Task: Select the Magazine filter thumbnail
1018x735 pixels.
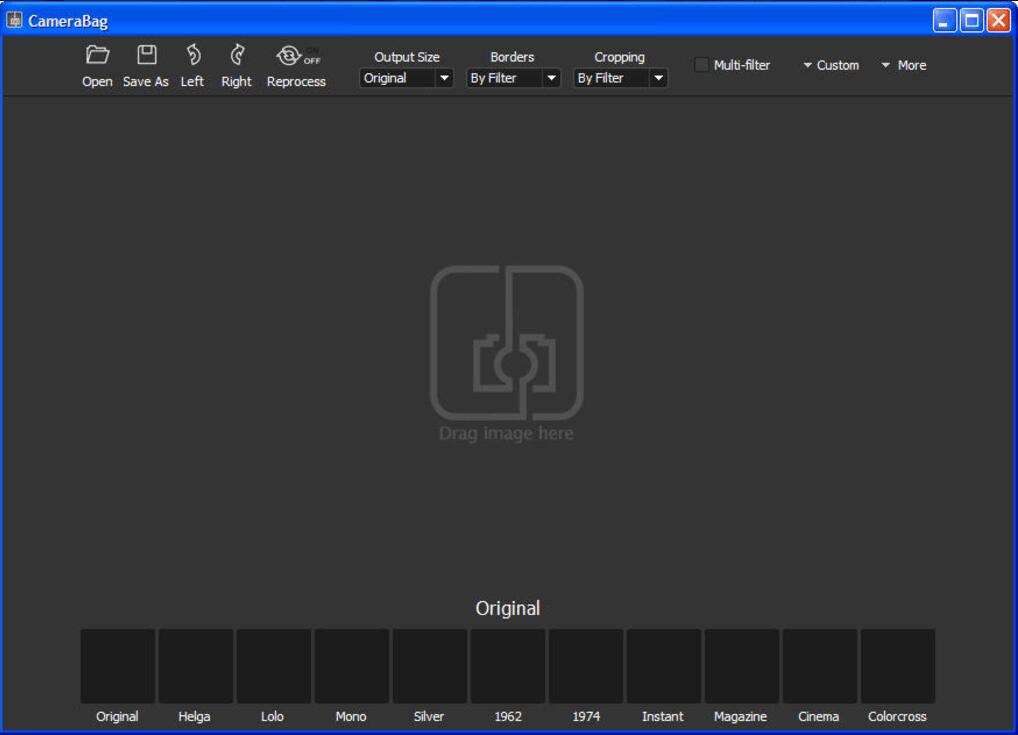Action: pyautogui.click(x=741, y=666)
